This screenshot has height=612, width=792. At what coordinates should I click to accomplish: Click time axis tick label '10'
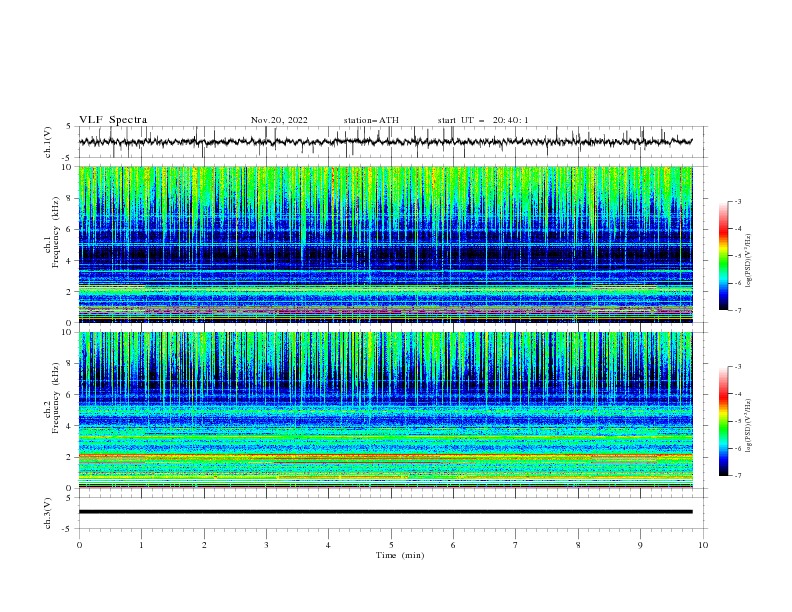click(703, 545)
